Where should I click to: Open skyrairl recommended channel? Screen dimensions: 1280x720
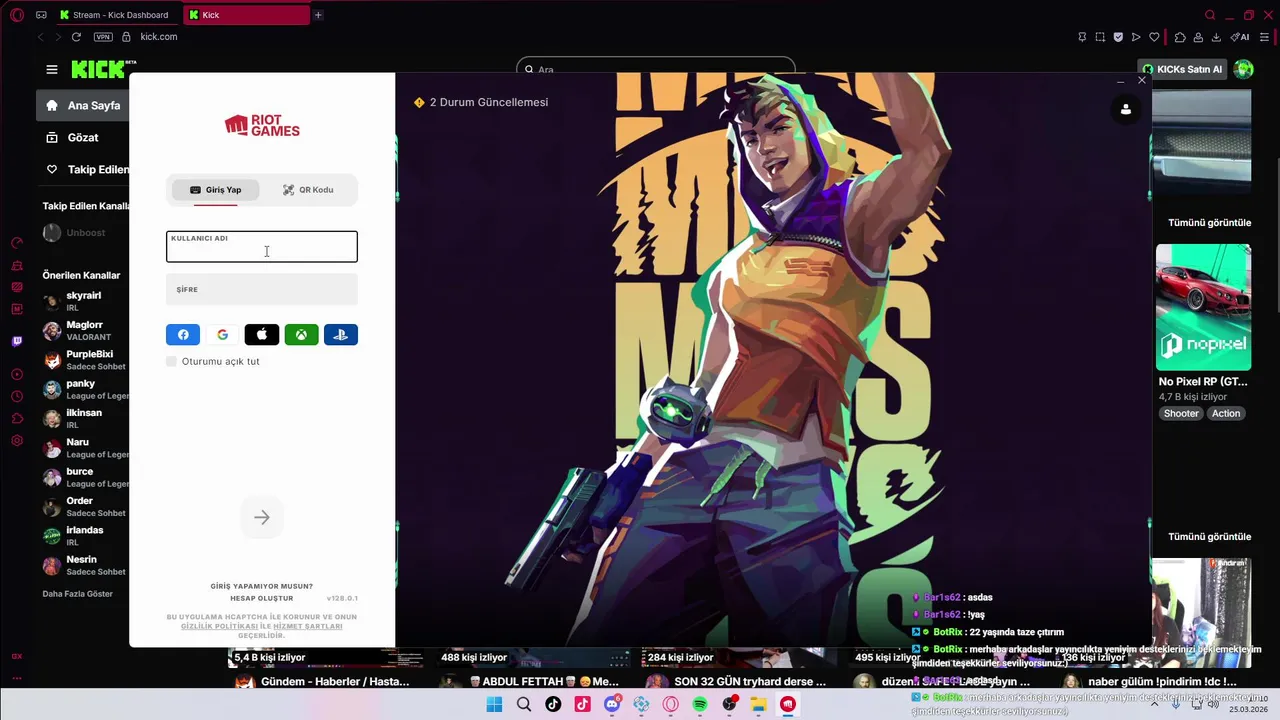tap(85, 301)
